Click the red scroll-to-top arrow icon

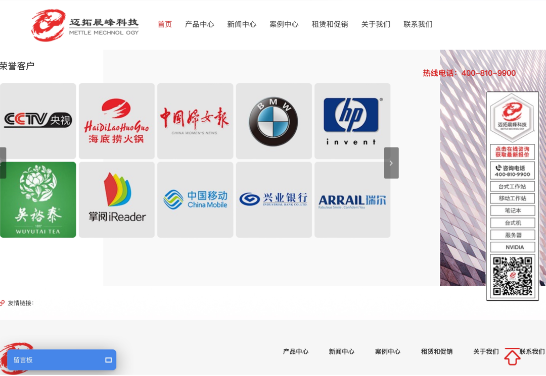[512, 357]
